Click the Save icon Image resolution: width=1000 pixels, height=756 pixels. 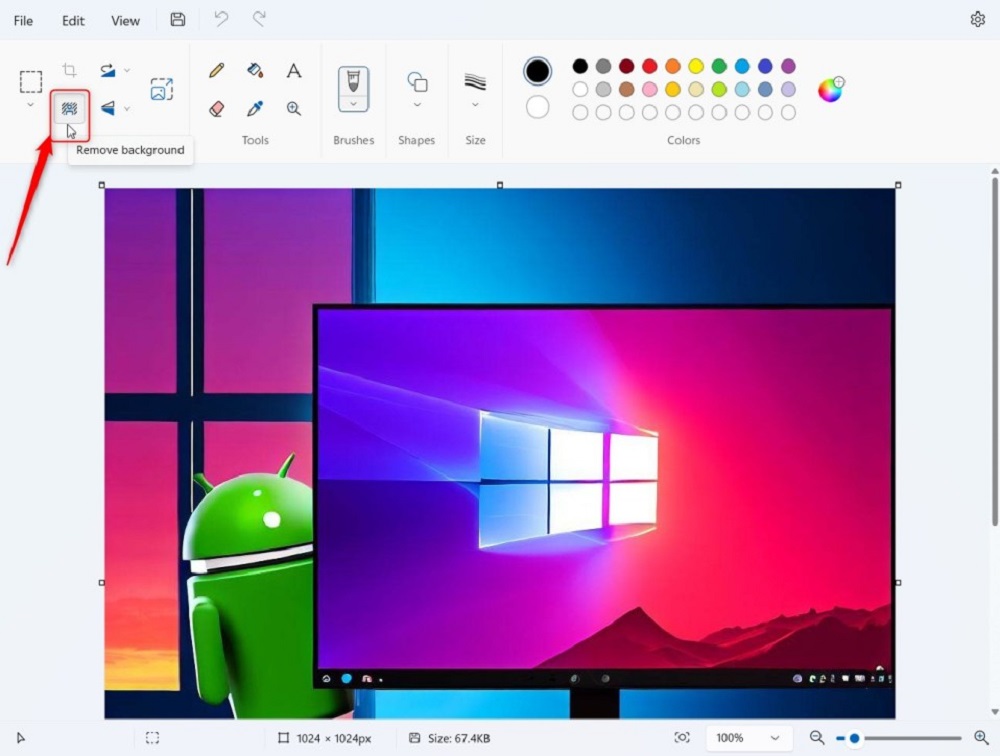point(177,19)
